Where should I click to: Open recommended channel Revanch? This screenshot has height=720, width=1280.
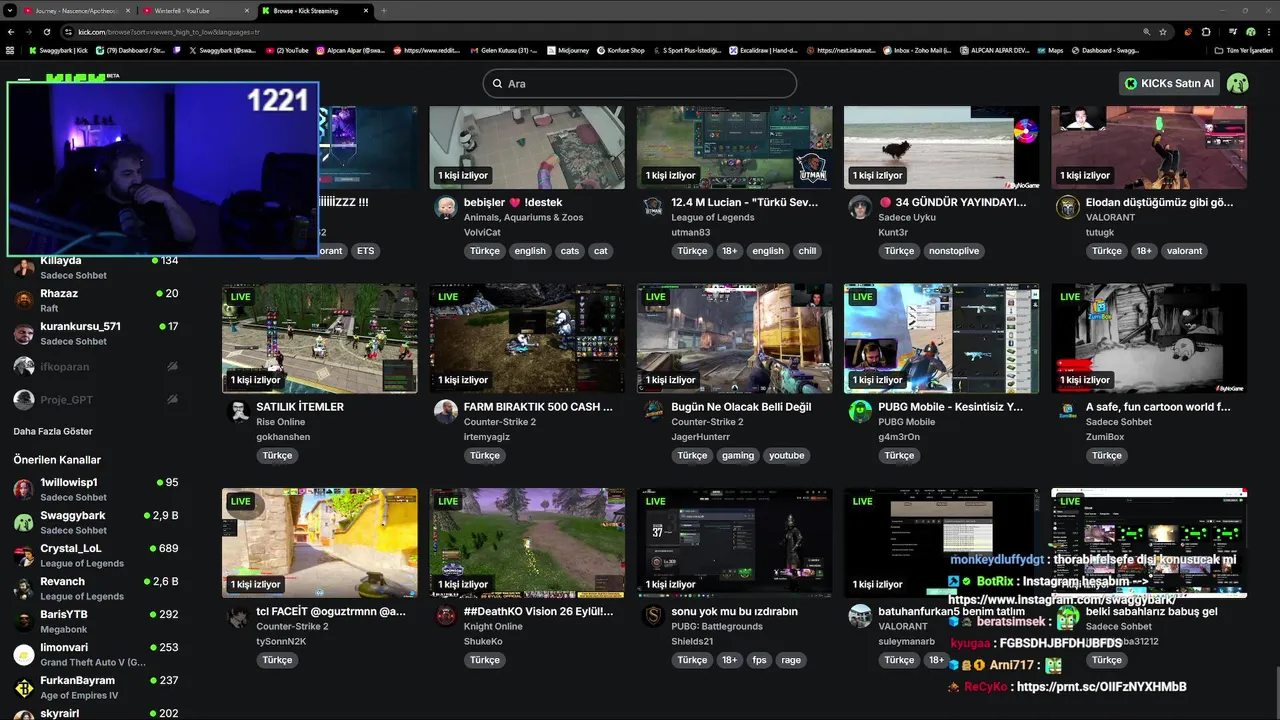click(x=96, y=588)
